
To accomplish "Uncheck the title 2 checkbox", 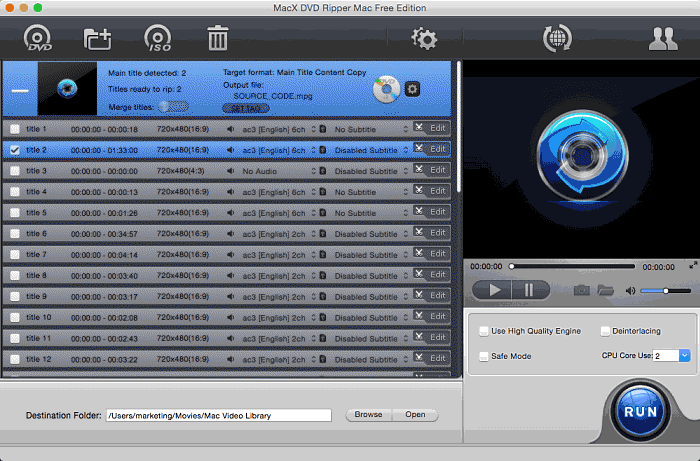I will [x=15, y=150].
